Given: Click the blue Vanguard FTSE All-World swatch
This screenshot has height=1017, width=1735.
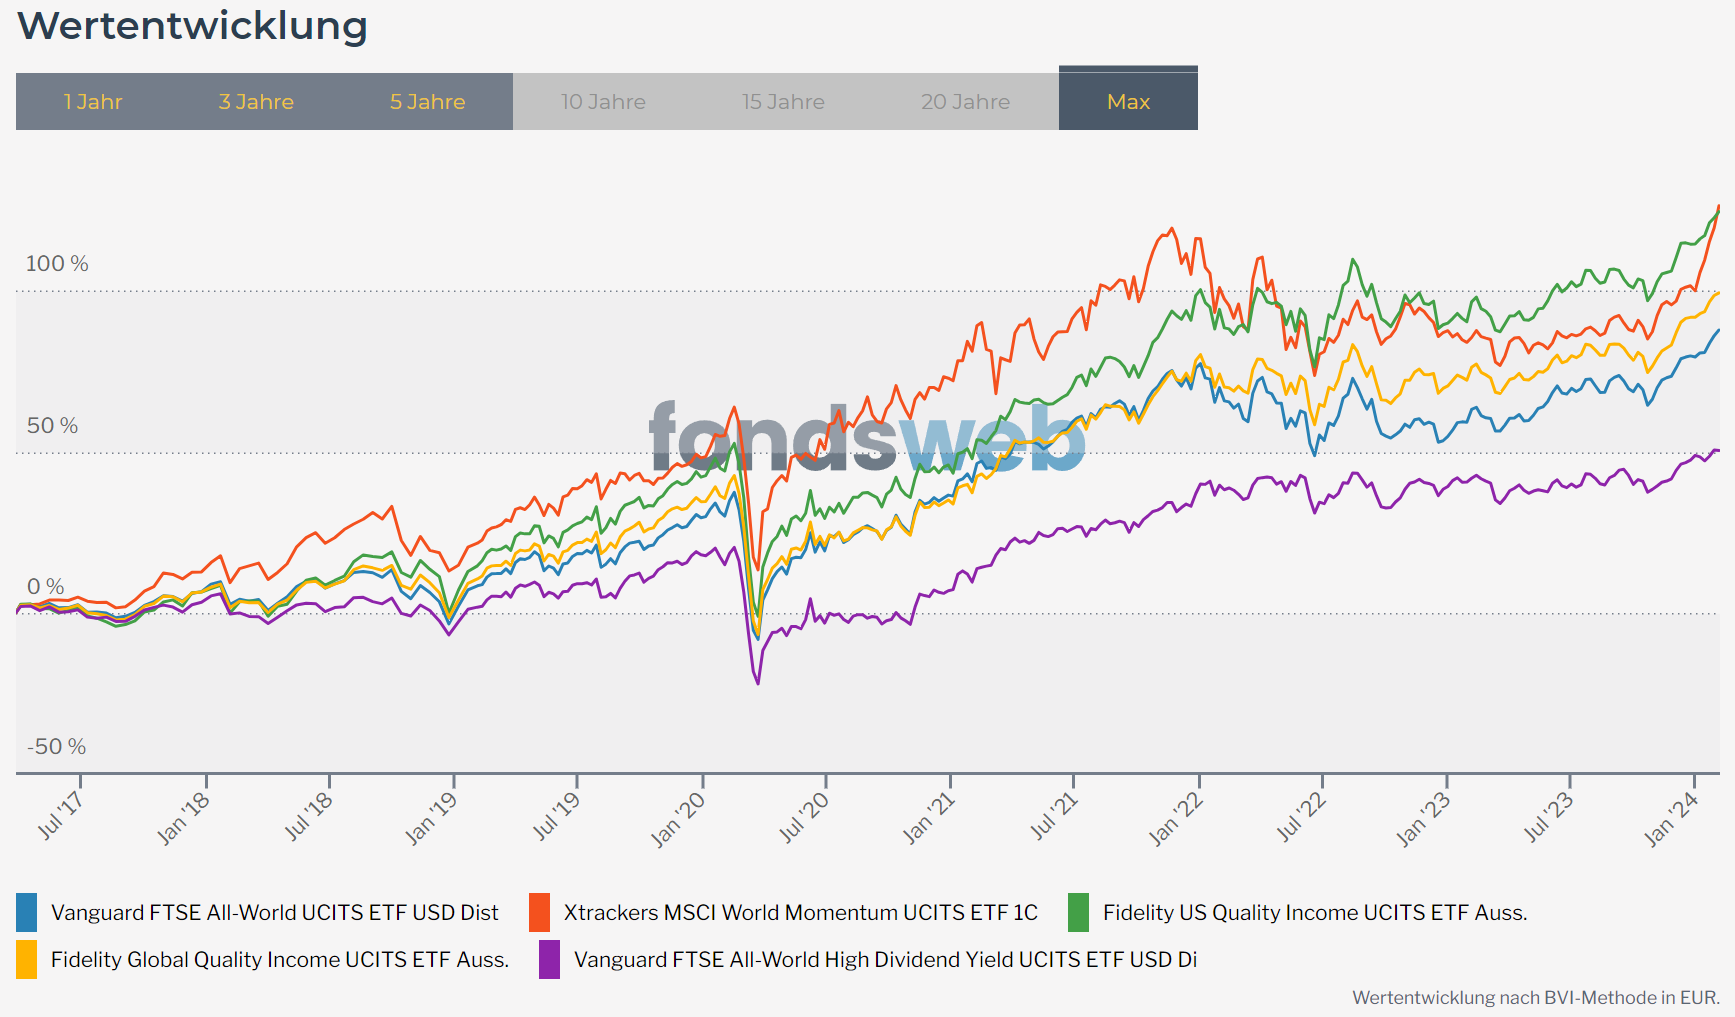Looking at the screenshot, I should click(x=27, y=912).
